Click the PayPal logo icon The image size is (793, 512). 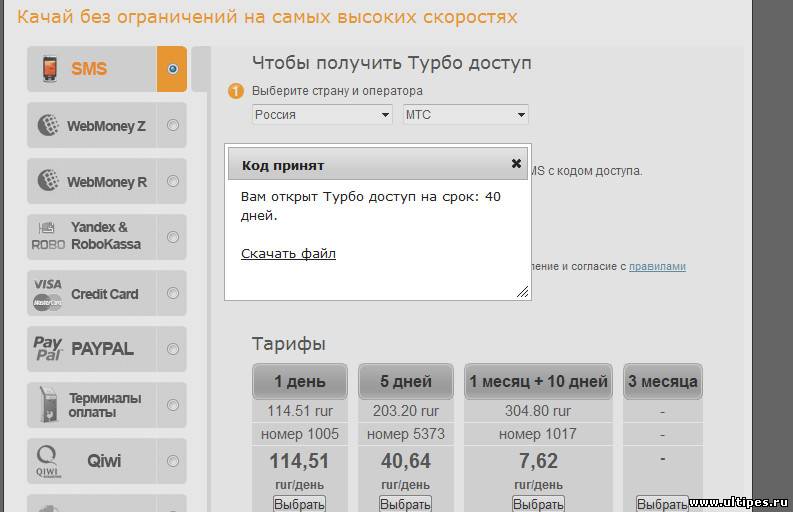click(47, 349)
